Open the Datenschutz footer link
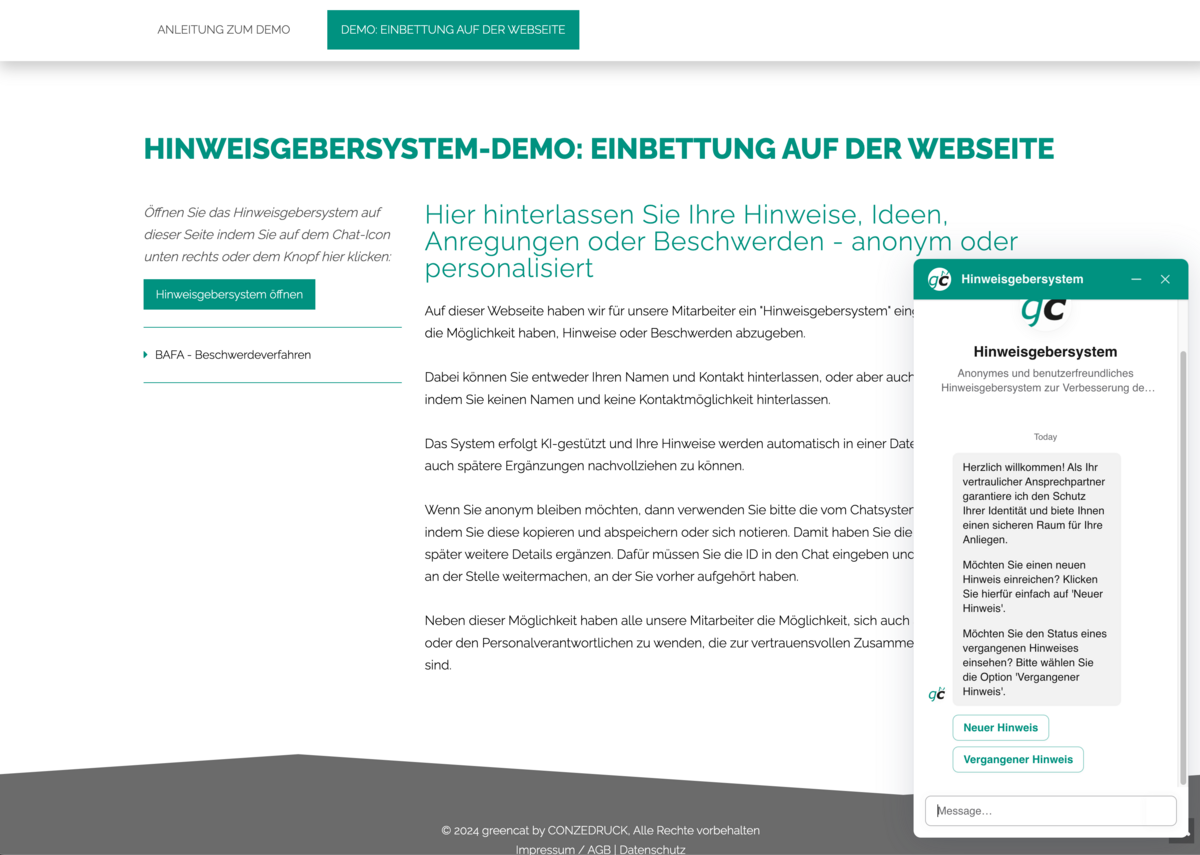This screenshot has height=855, width=1200. point(652,849)
